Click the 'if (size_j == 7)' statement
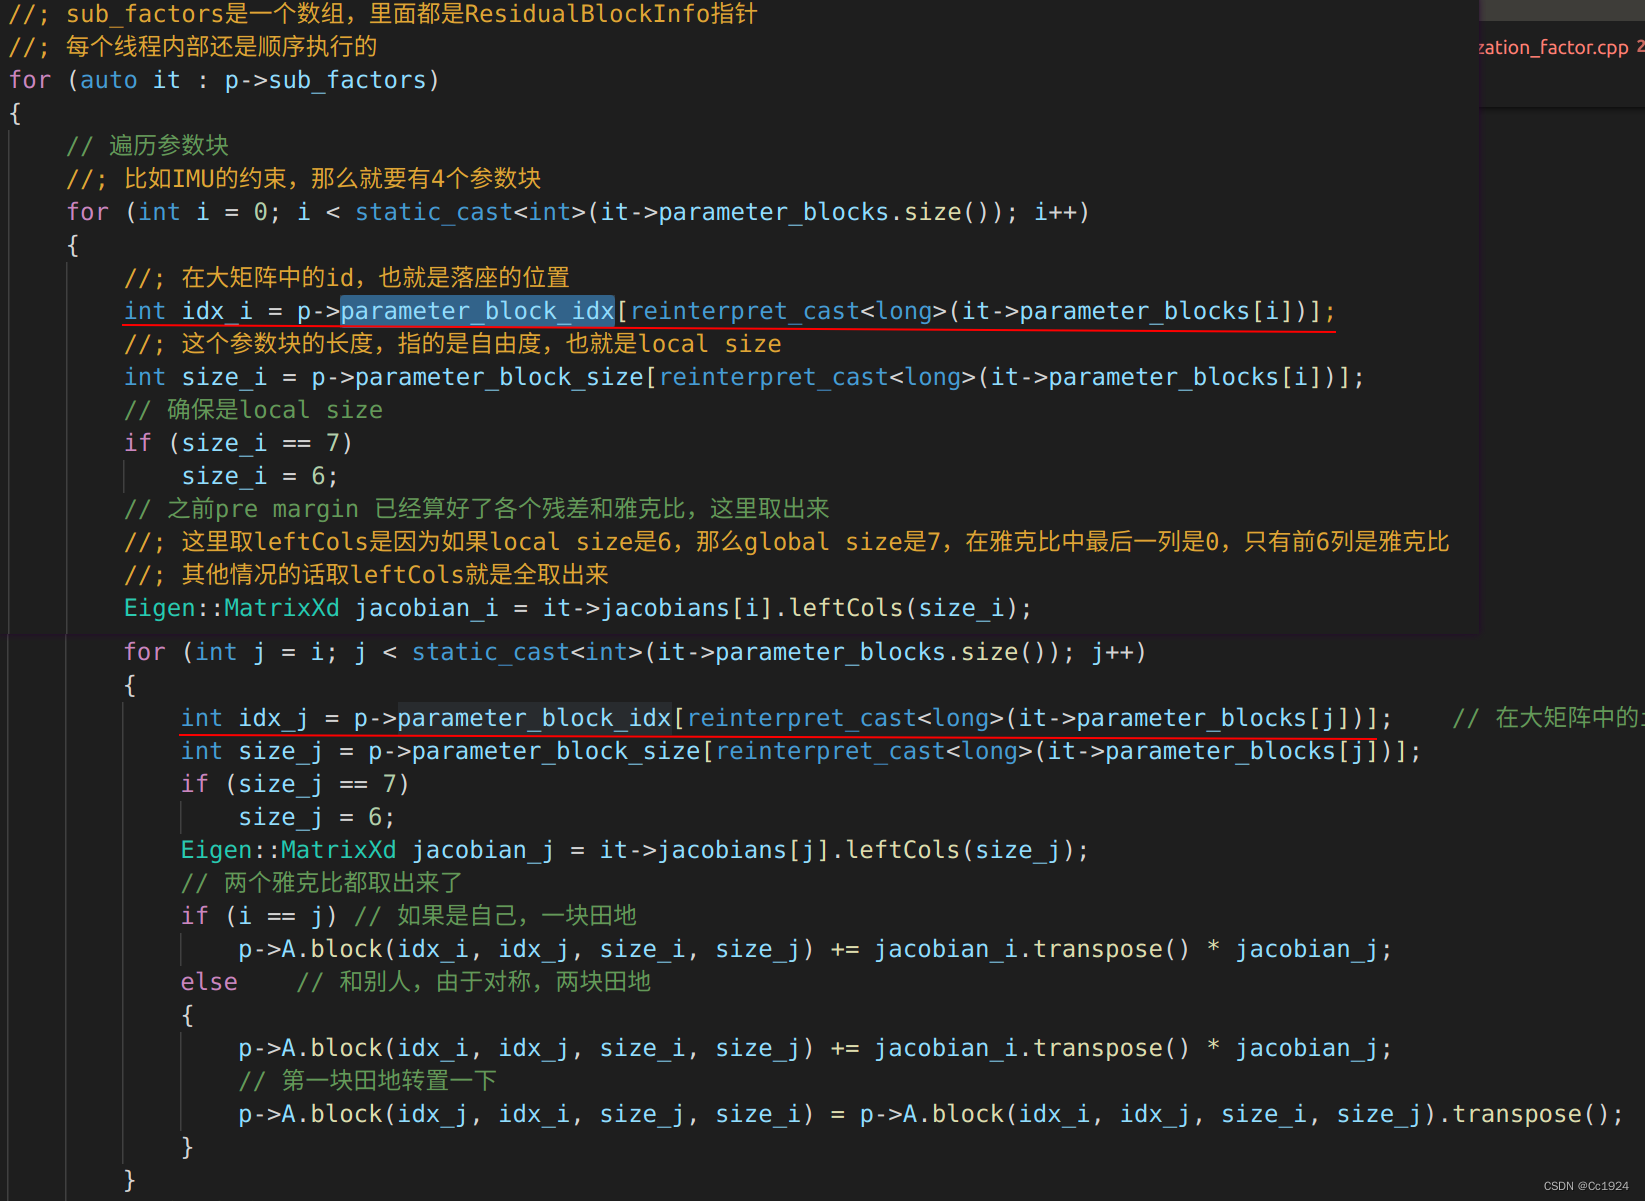 click(x=295, y=784)
